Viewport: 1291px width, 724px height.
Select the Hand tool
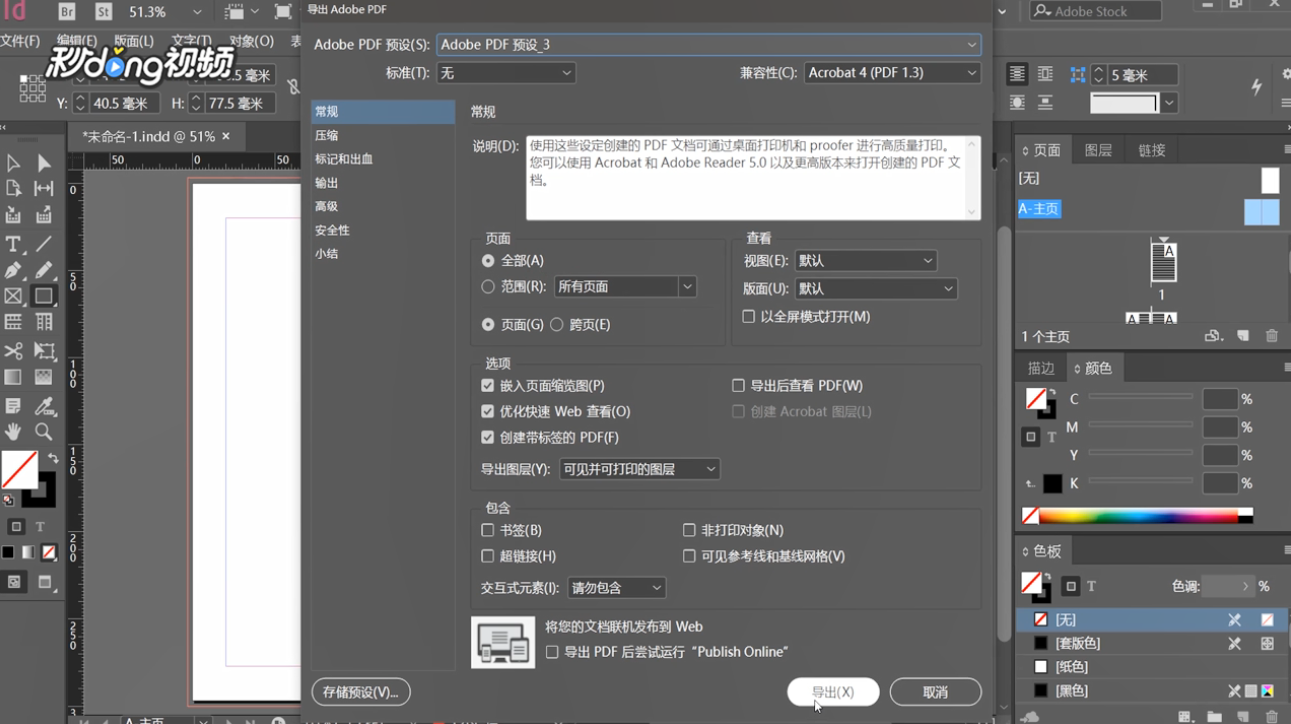click(x=13, y=432)
